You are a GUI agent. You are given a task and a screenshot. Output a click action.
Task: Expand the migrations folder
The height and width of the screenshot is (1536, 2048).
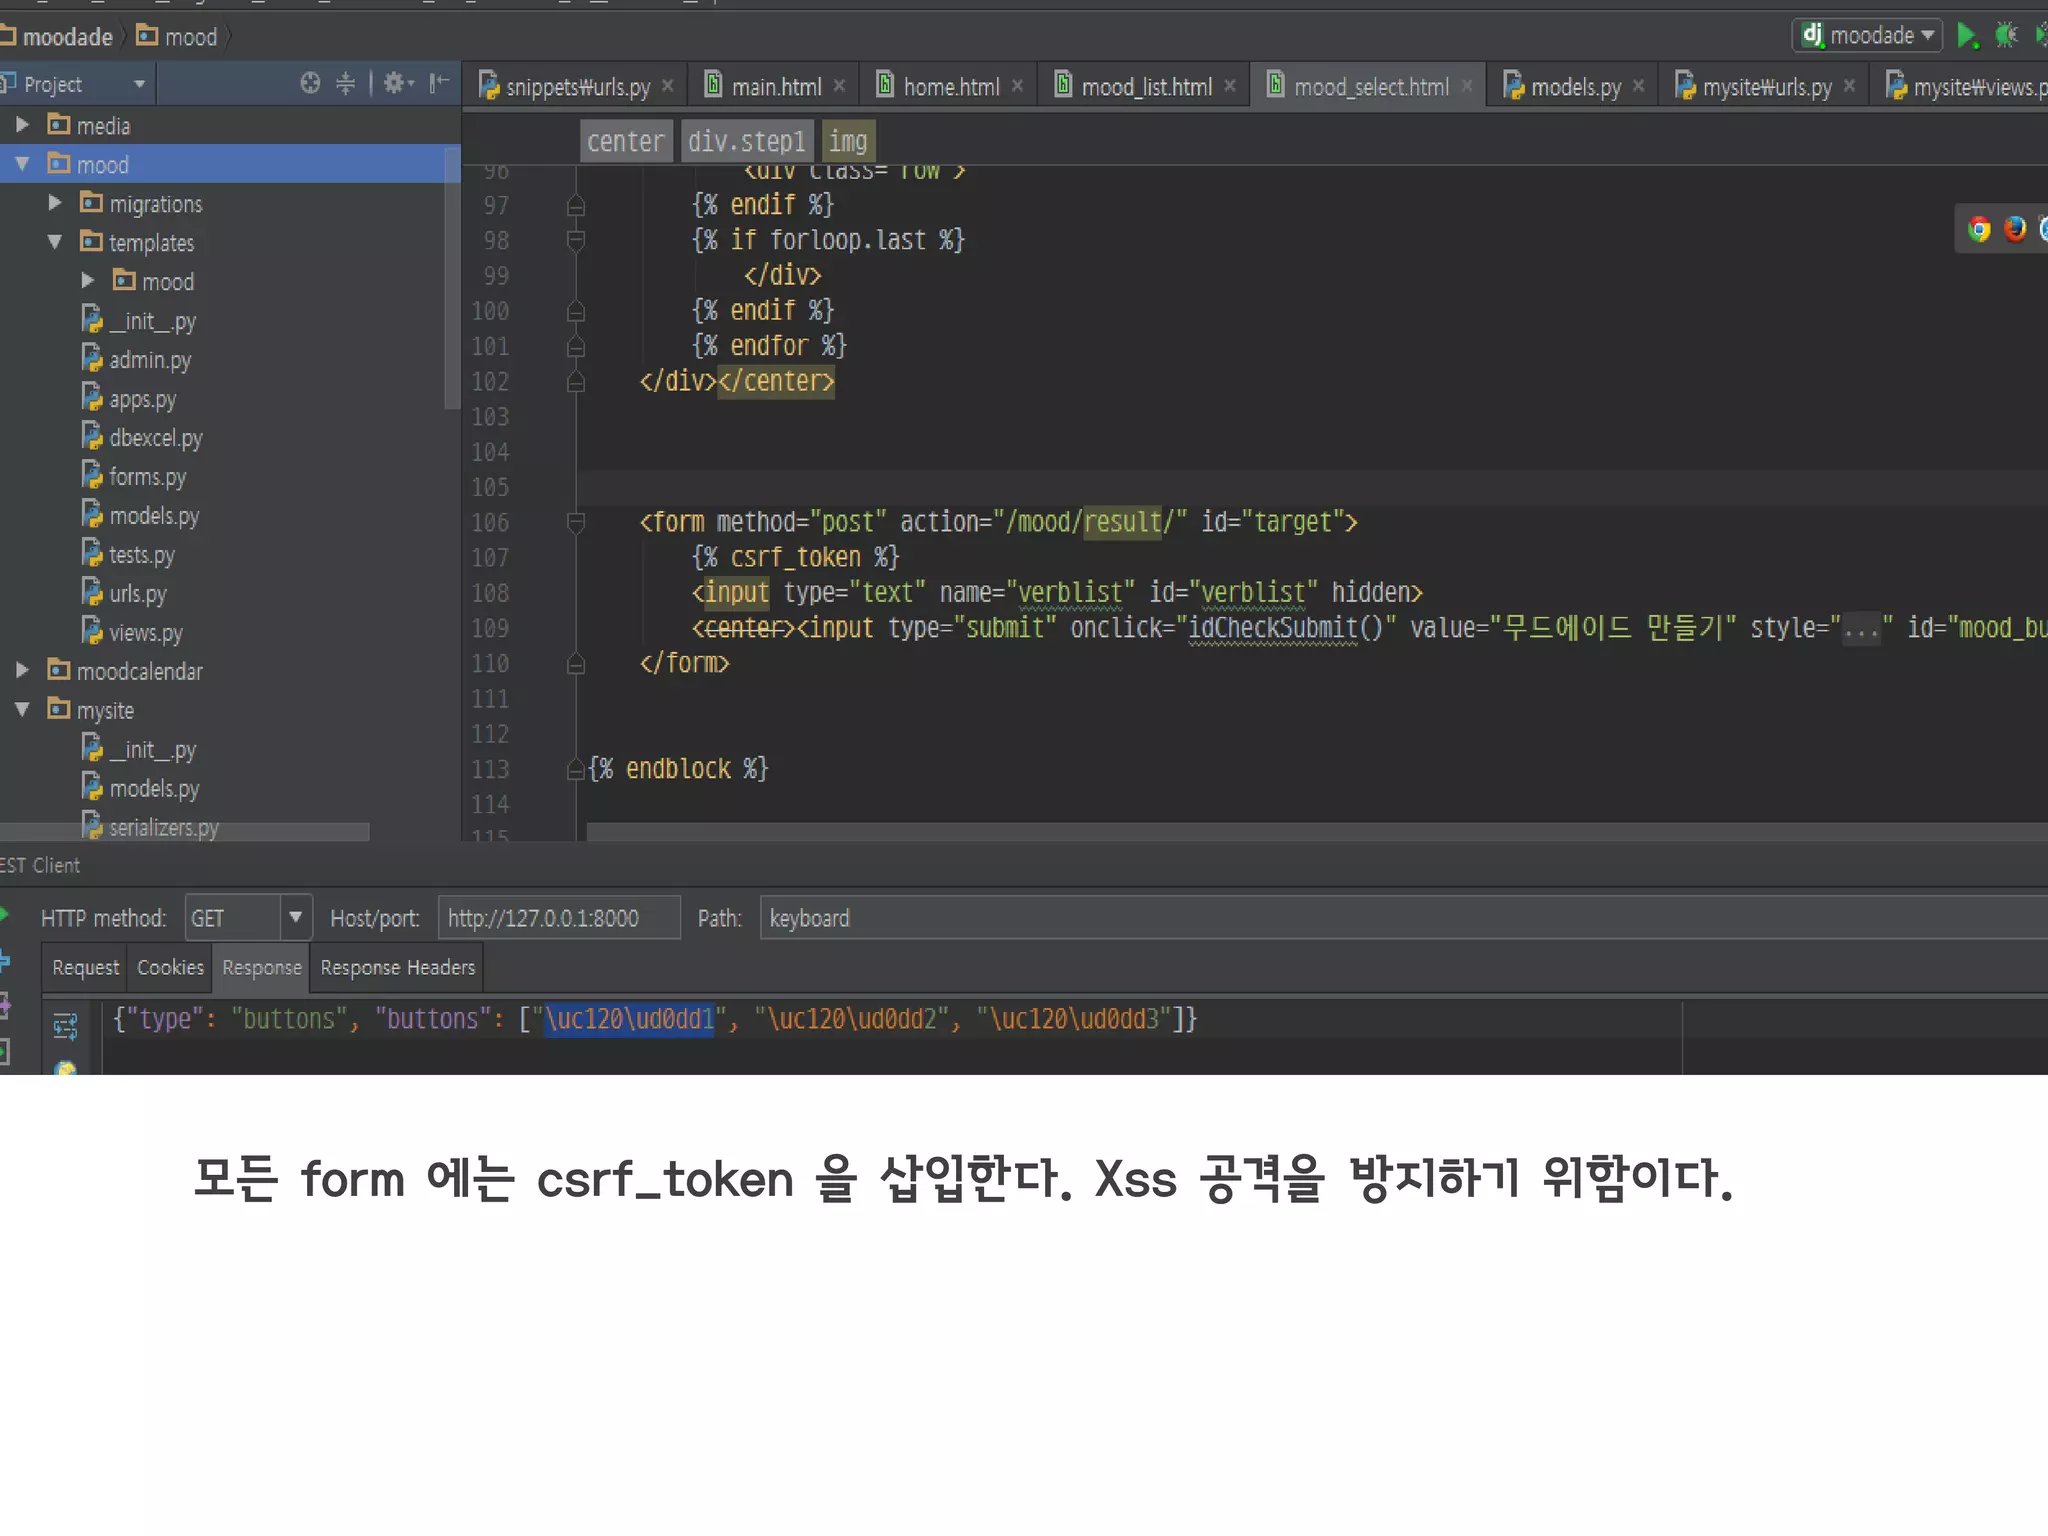point(55,202)
